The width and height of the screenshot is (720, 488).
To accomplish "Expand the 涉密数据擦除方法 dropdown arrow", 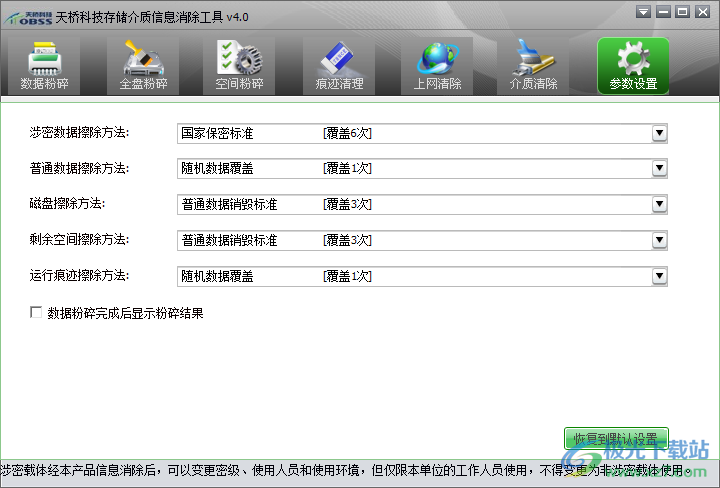I will tap(659, 133).
